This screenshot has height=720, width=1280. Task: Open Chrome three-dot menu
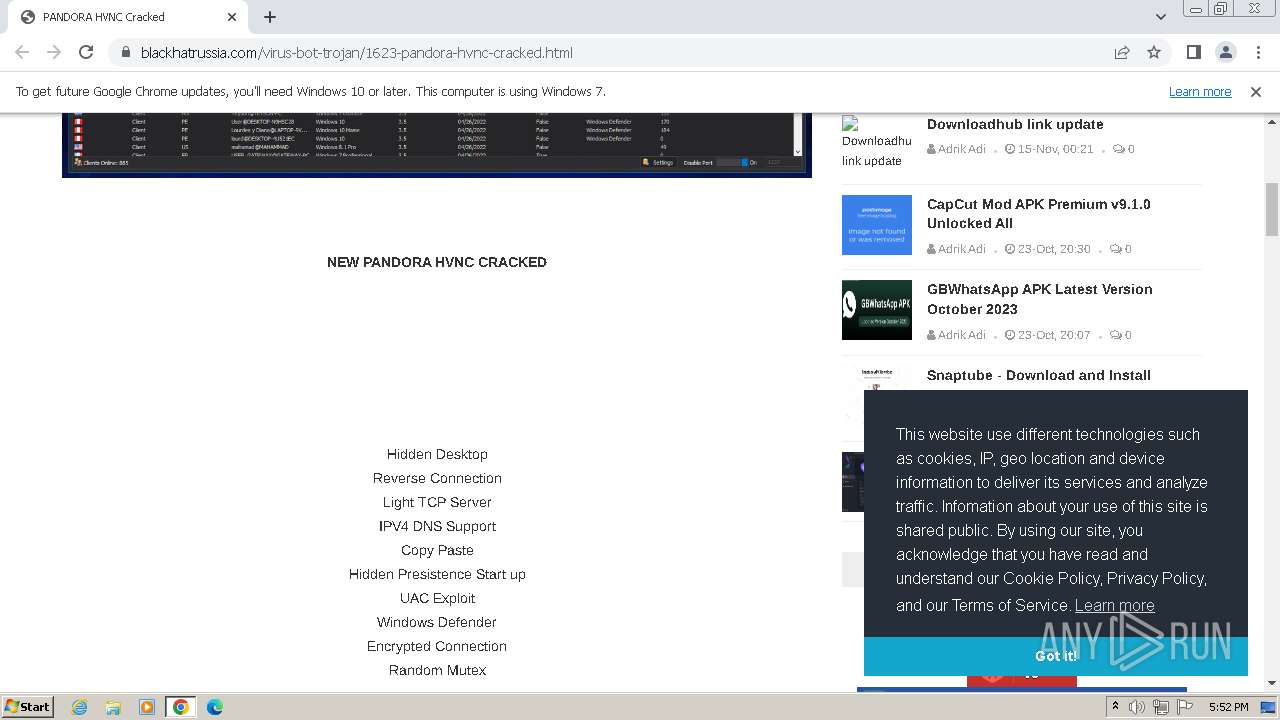[1257, 52]
